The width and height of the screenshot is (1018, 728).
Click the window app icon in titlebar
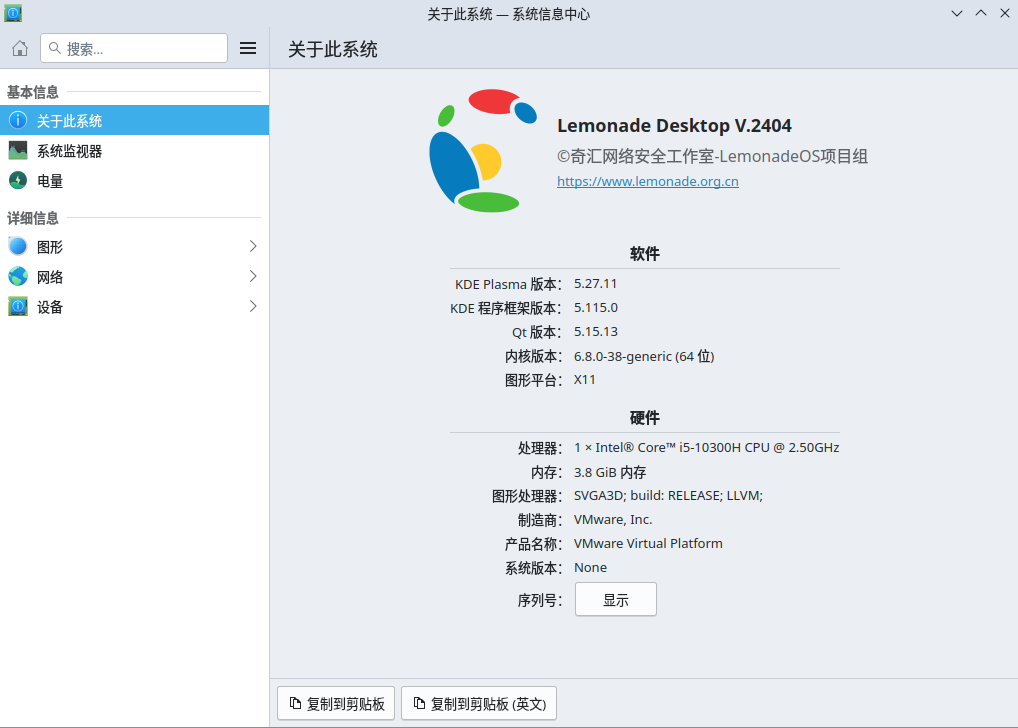pyautogui.click(x=13, y=13)
